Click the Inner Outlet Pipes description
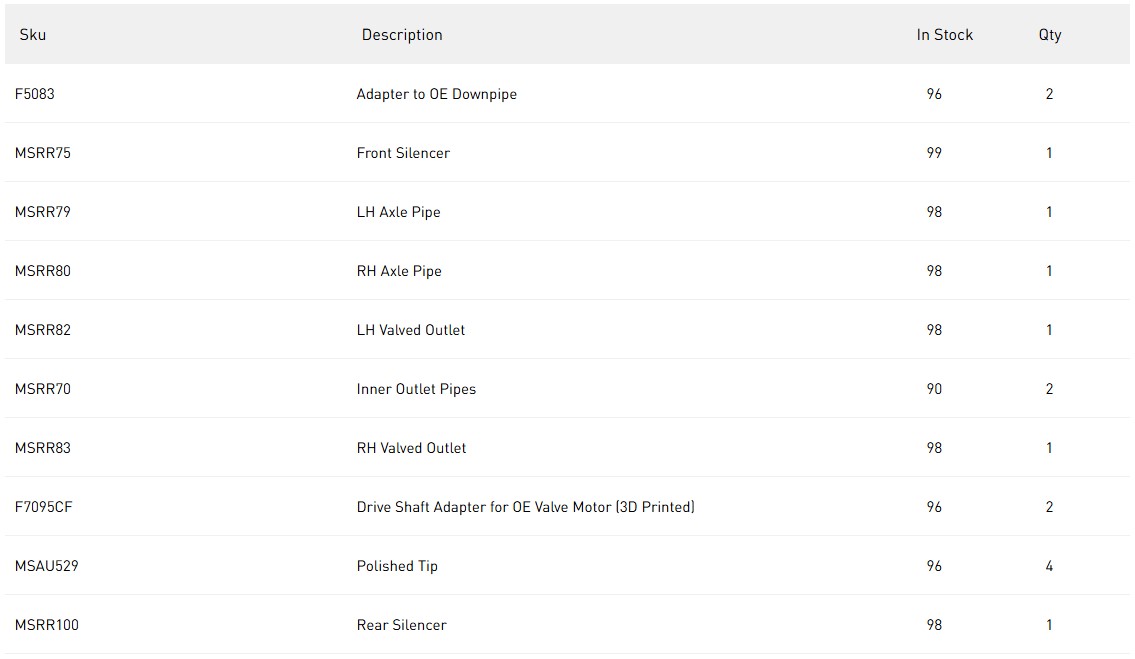 (x=416, y=389)
